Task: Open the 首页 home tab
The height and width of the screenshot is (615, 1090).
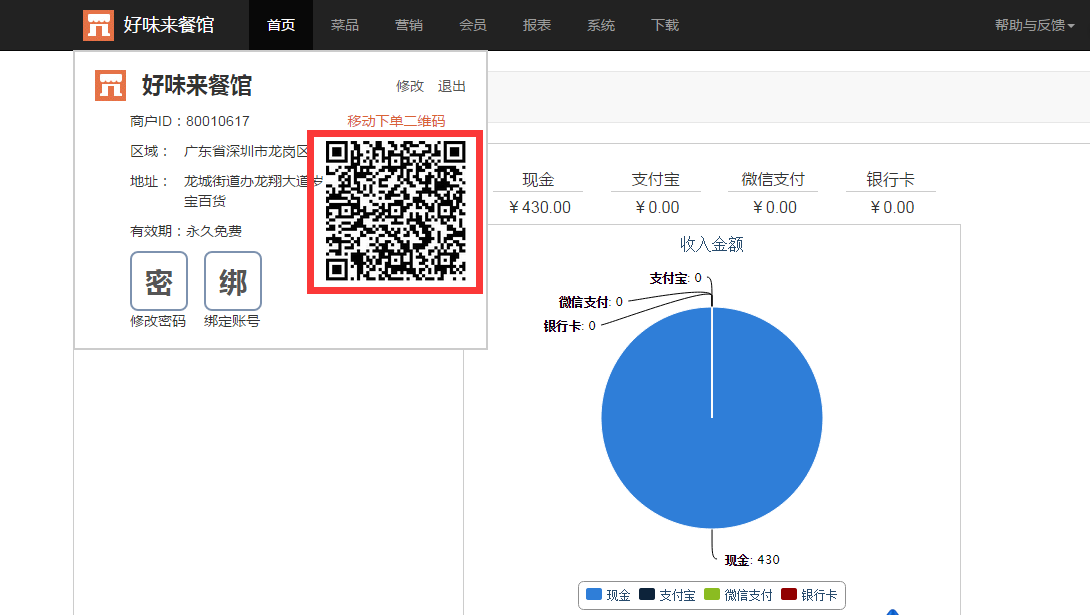Action: pos(281,25)
